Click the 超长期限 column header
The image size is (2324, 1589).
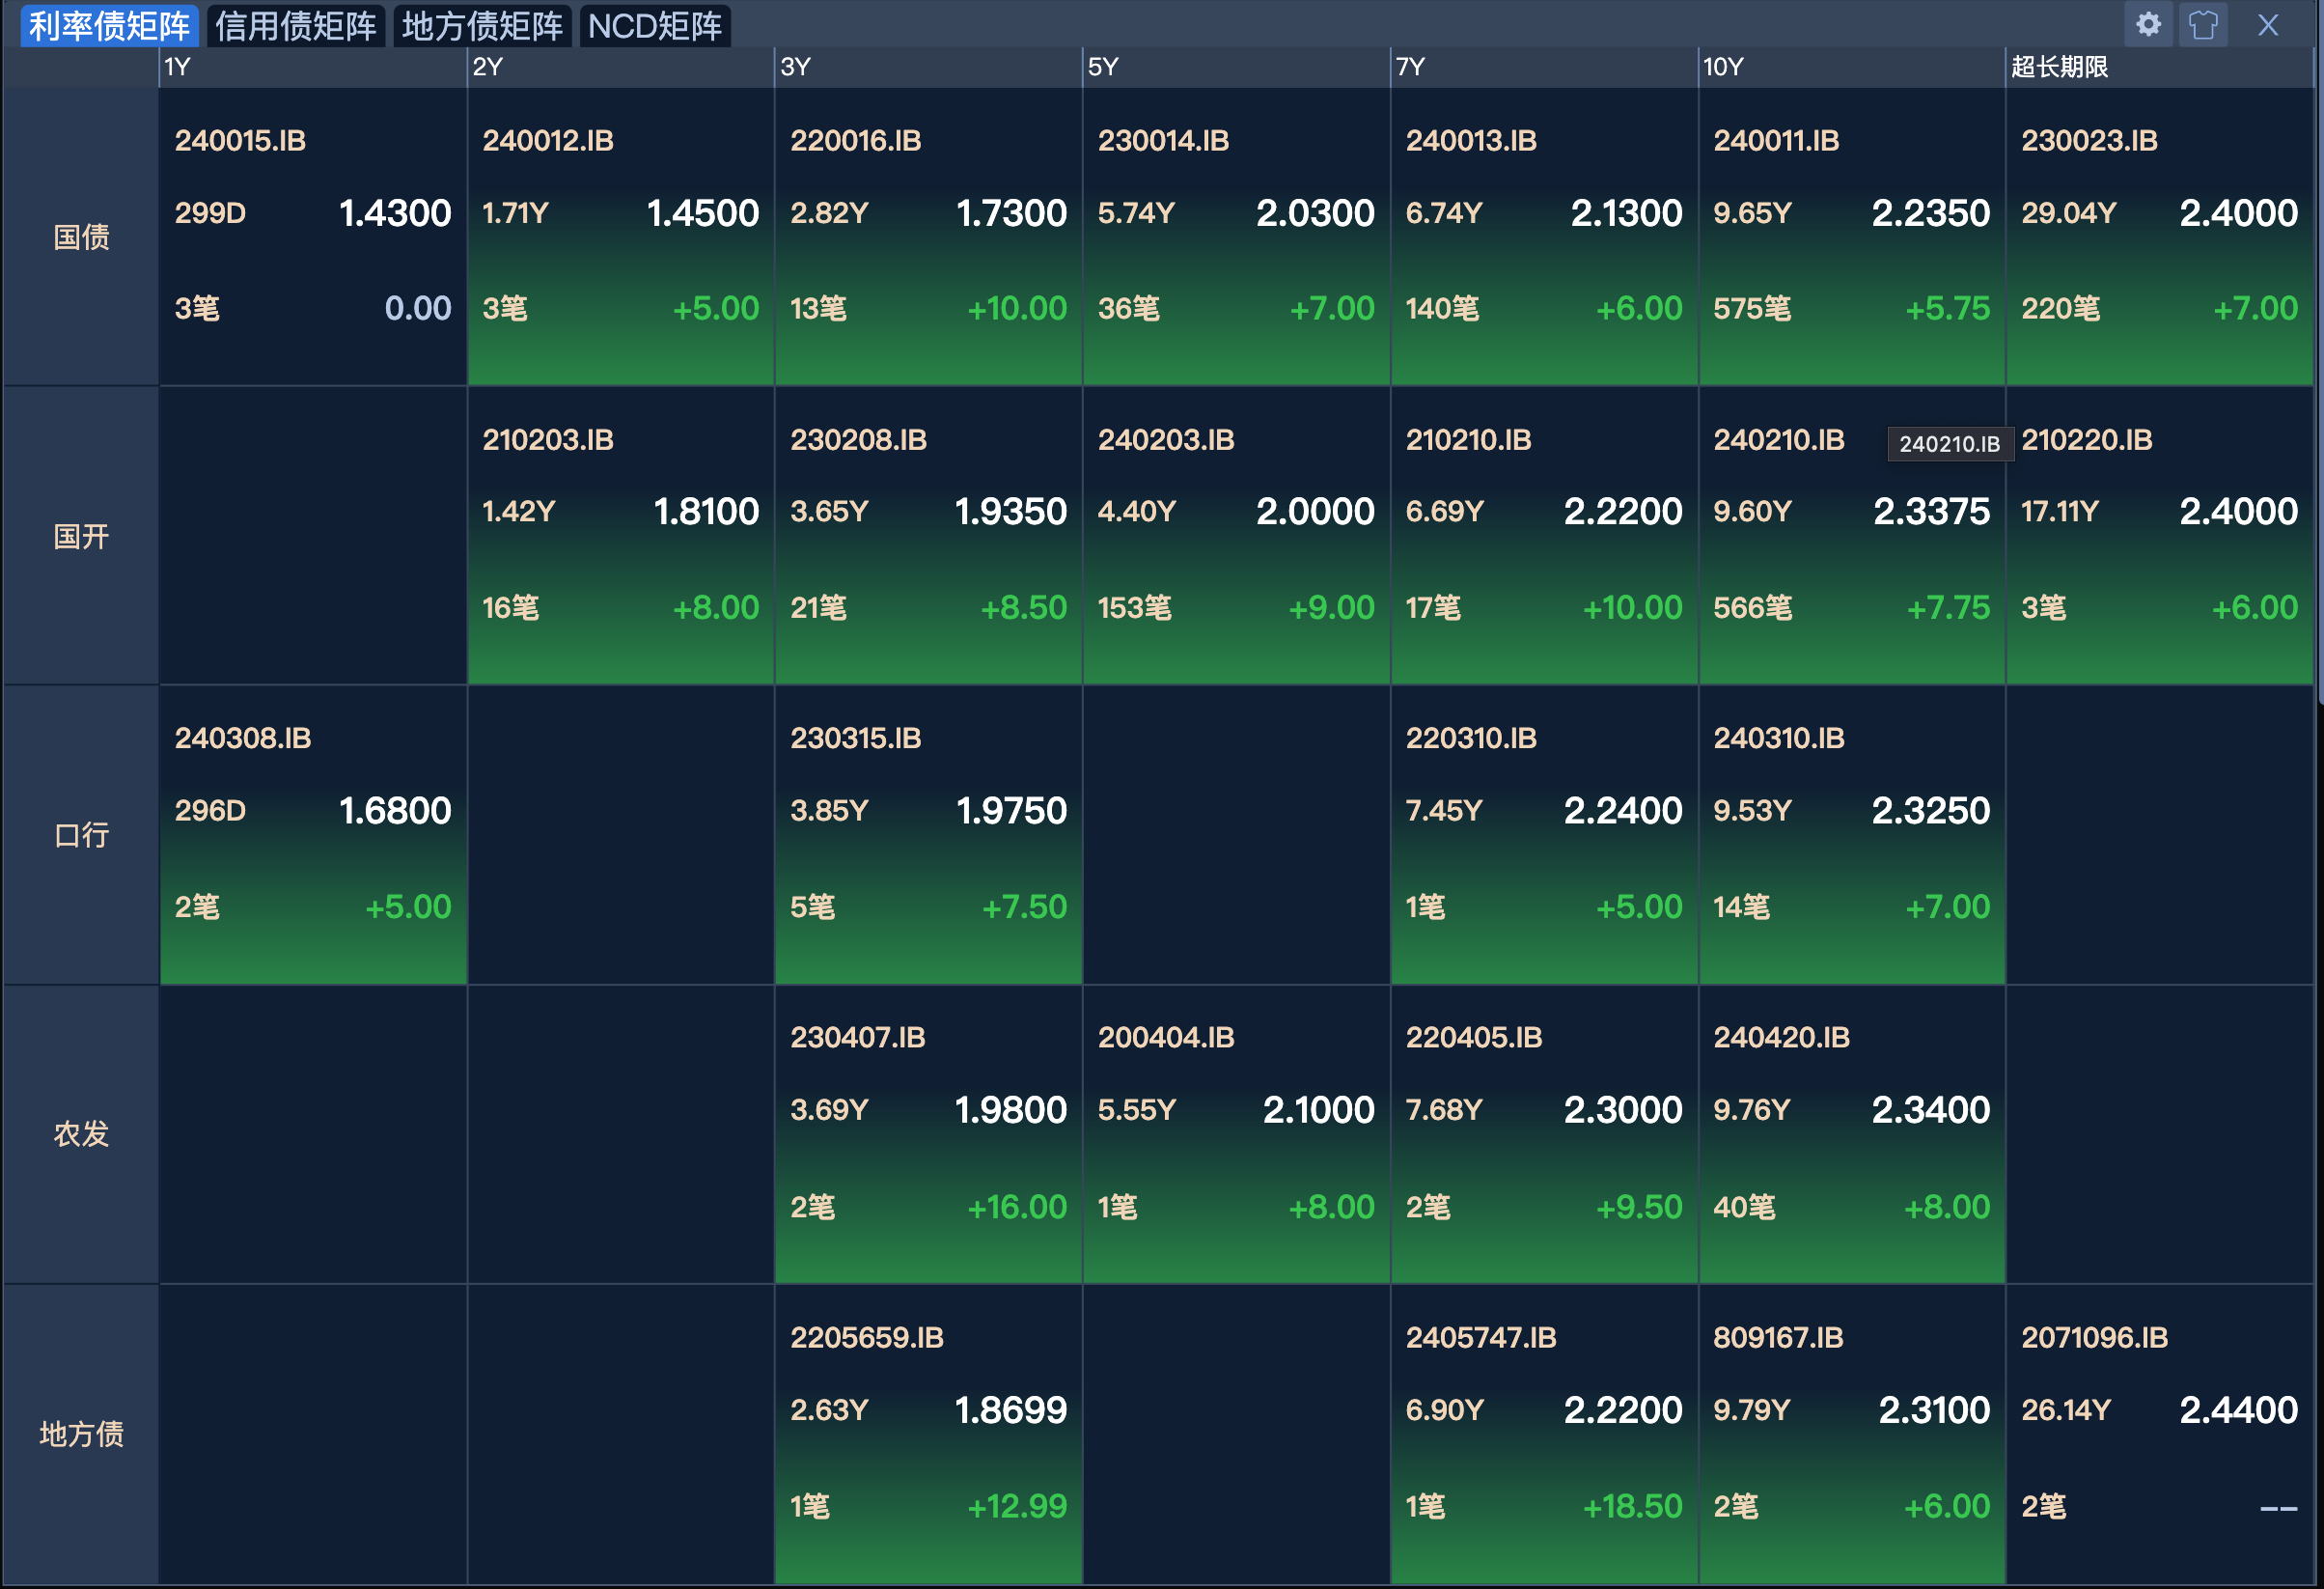(2059, 67)
